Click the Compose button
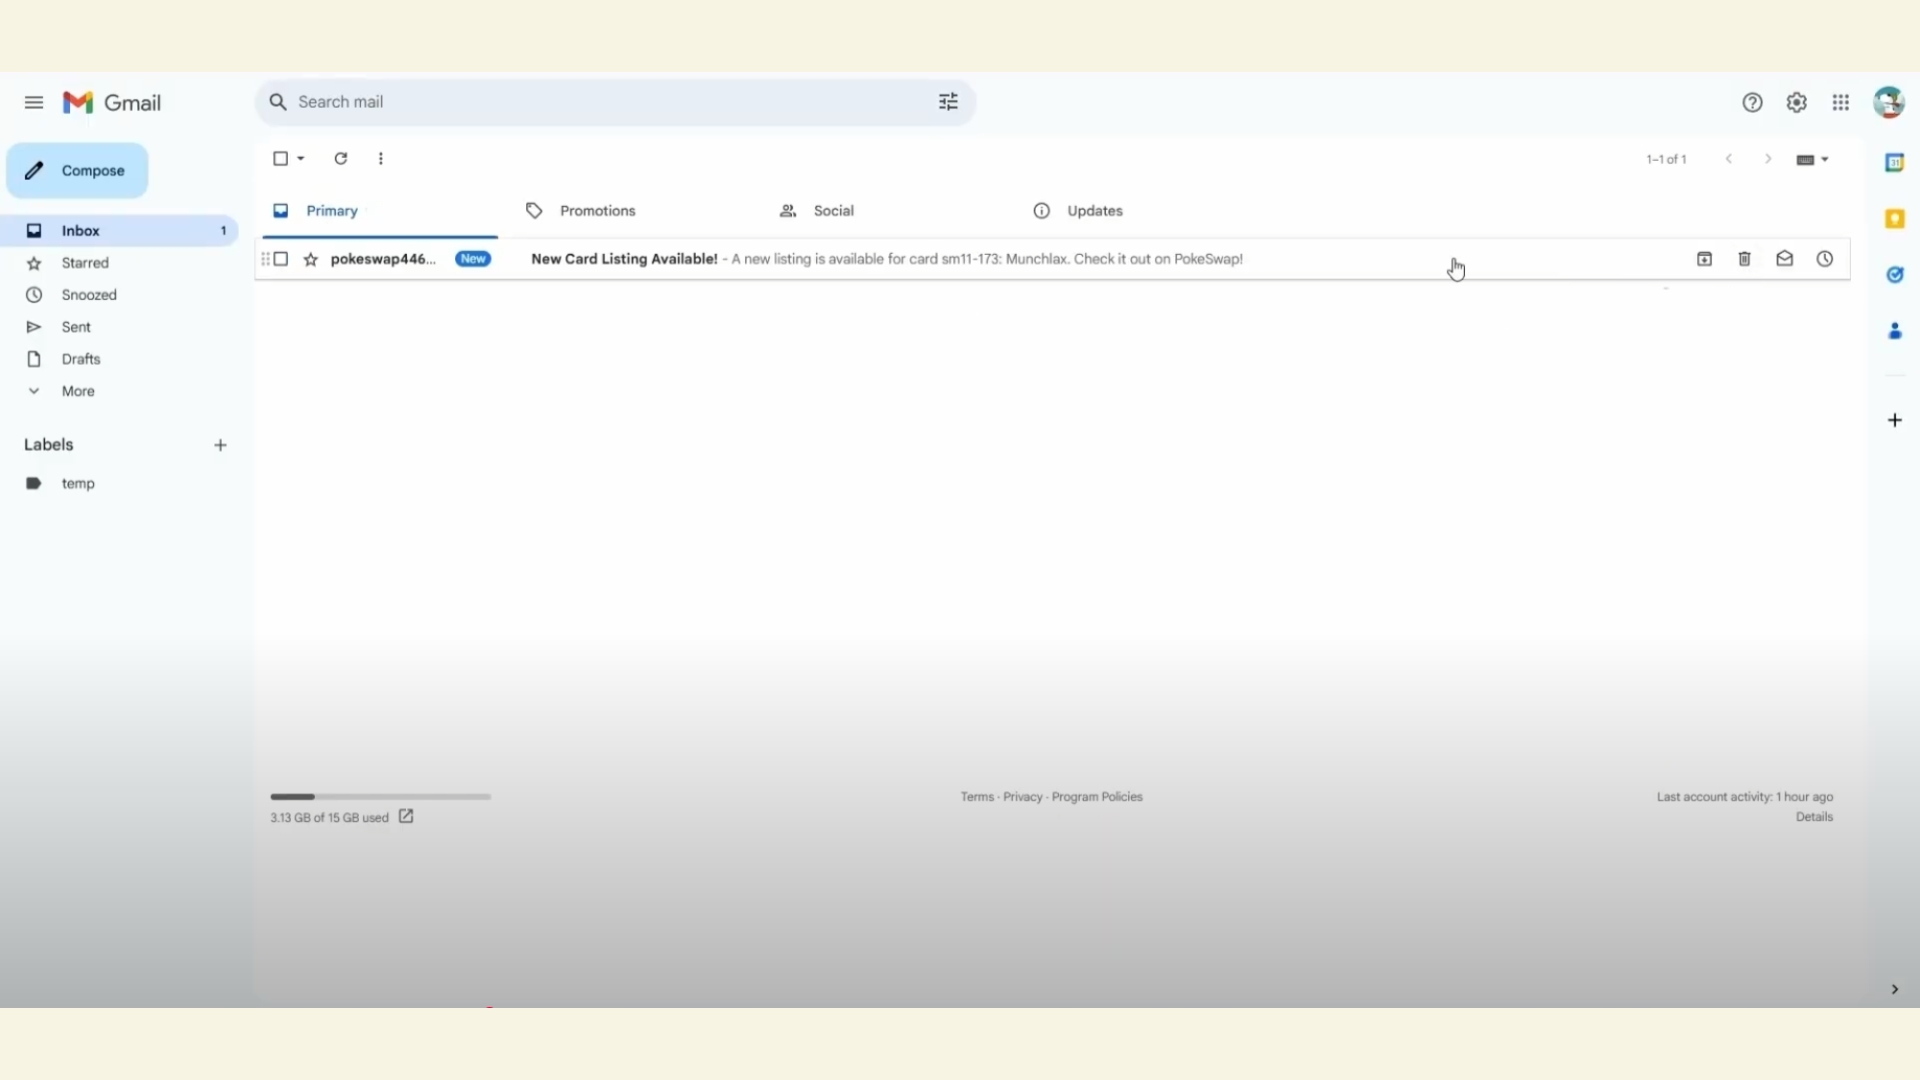This screenshot has height=1080, width=1920. (x=77, y=171)
